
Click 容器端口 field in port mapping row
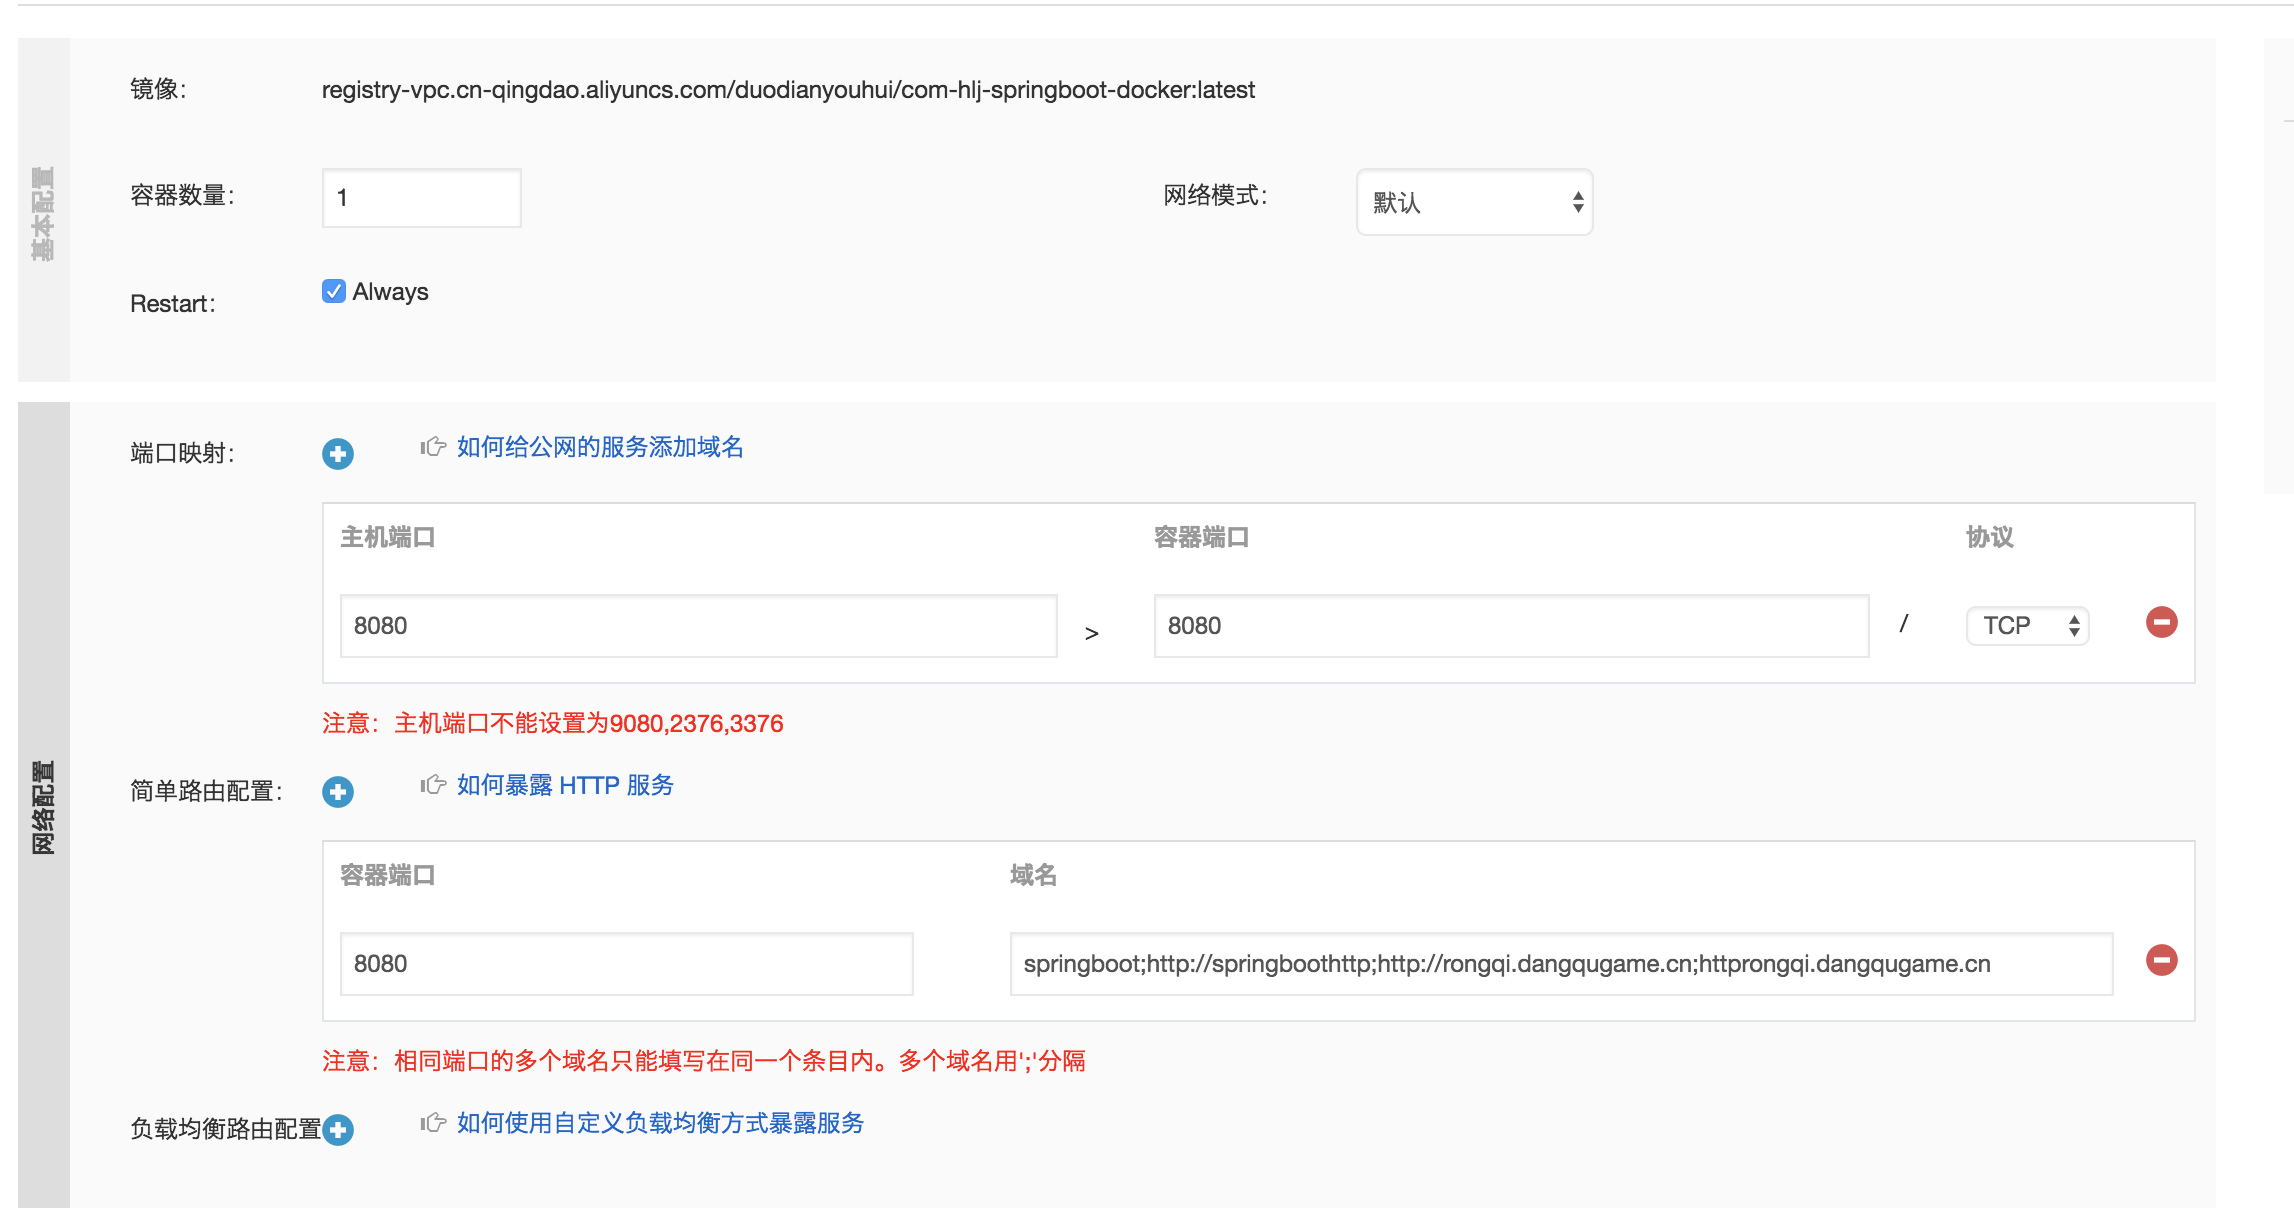pos(1510,626)
